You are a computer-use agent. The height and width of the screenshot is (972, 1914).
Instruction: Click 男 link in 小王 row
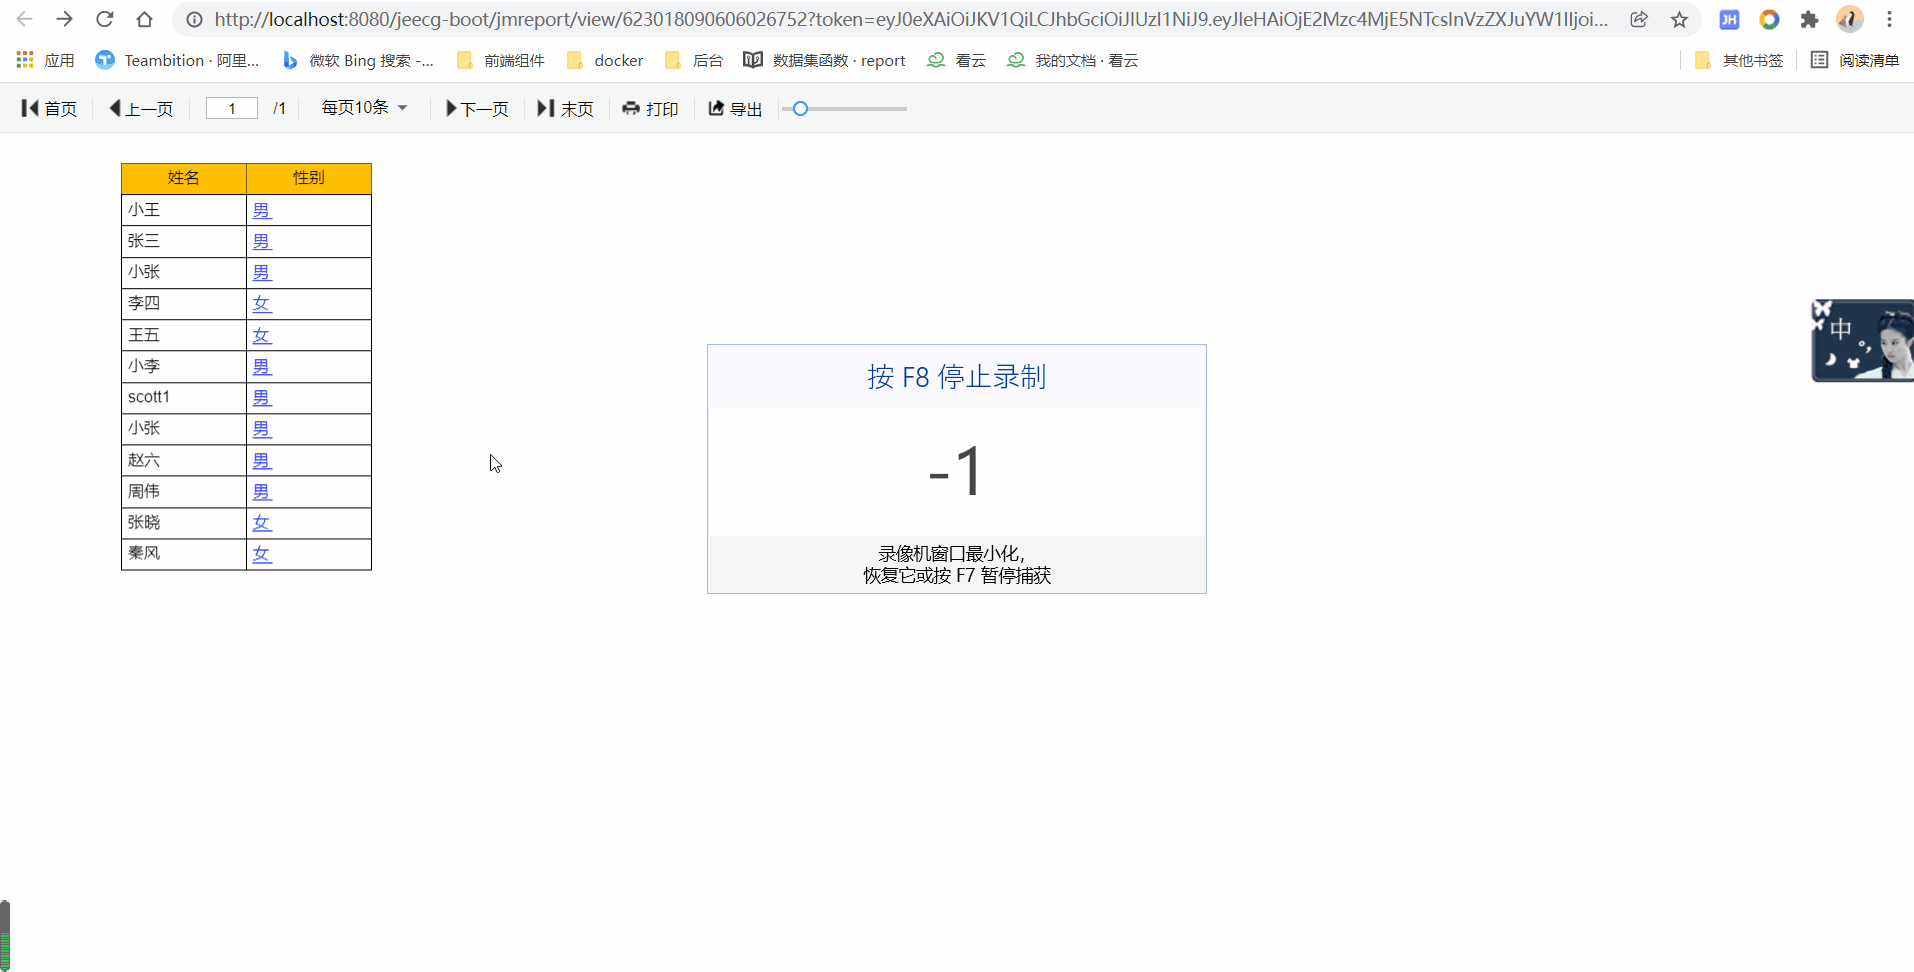[261, 210]
